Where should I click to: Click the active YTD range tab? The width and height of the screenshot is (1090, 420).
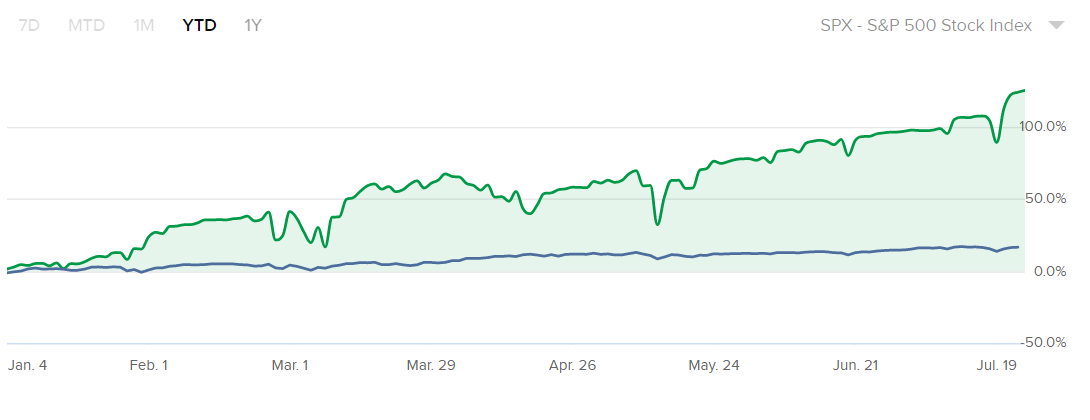click(199, 25)
